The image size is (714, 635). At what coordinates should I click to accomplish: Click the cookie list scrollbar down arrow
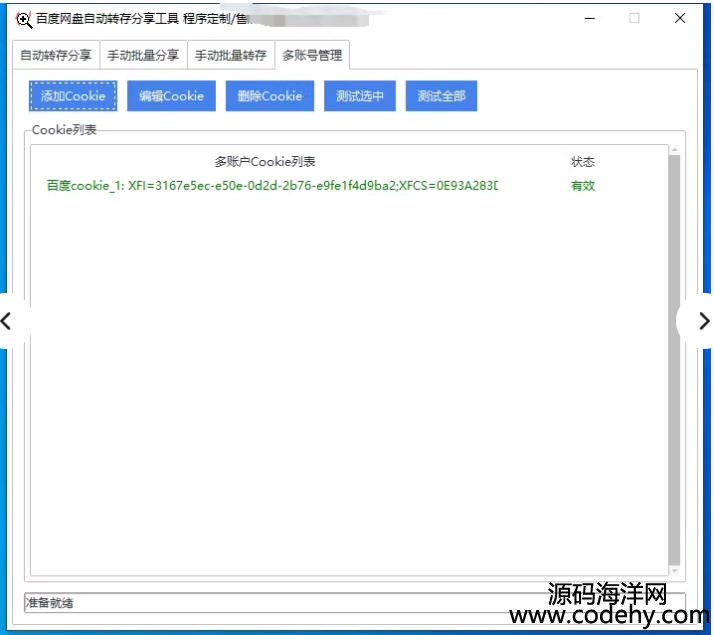pos(674,570)
